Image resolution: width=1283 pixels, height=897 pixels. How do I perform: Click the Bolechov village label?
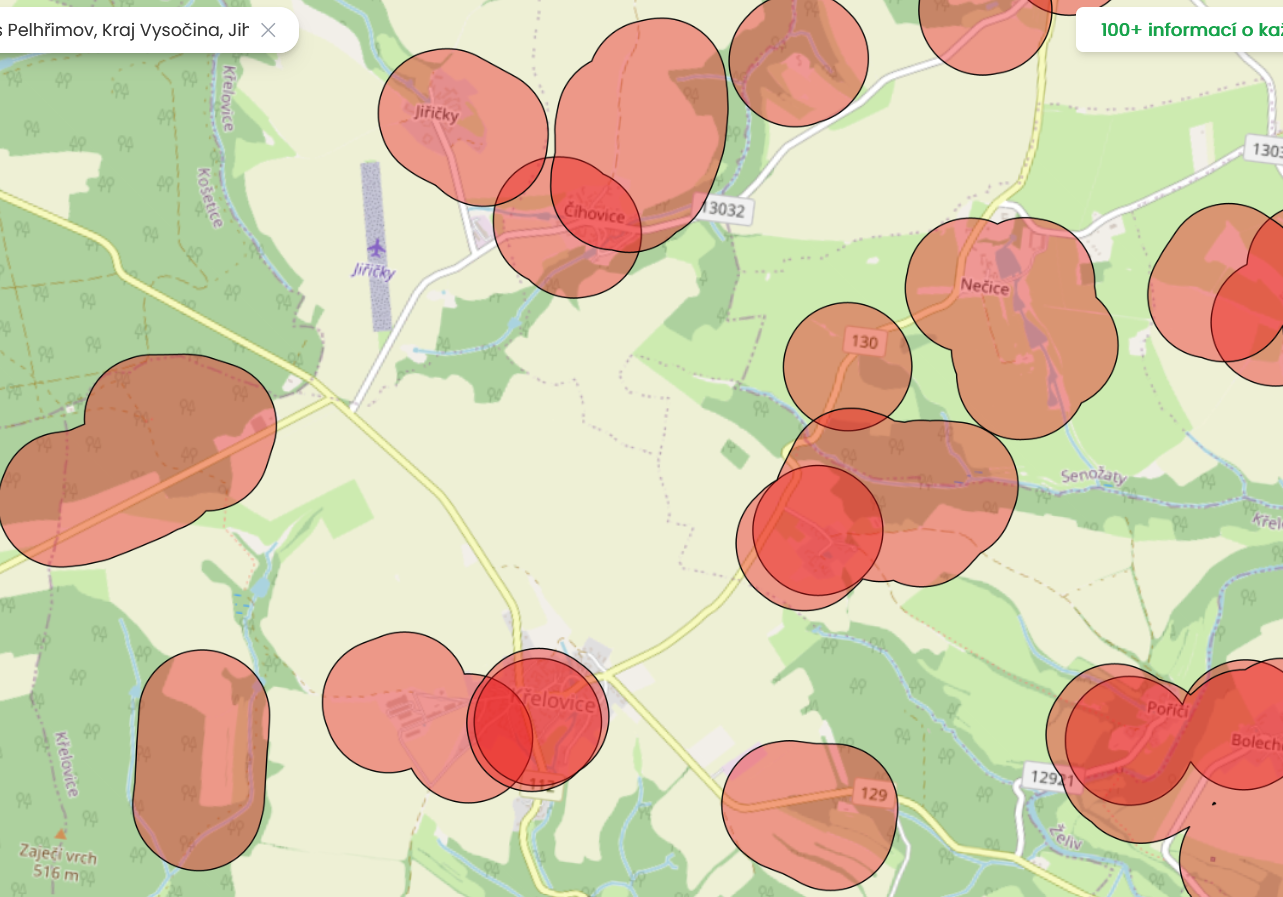click(x=1256, y=743)
